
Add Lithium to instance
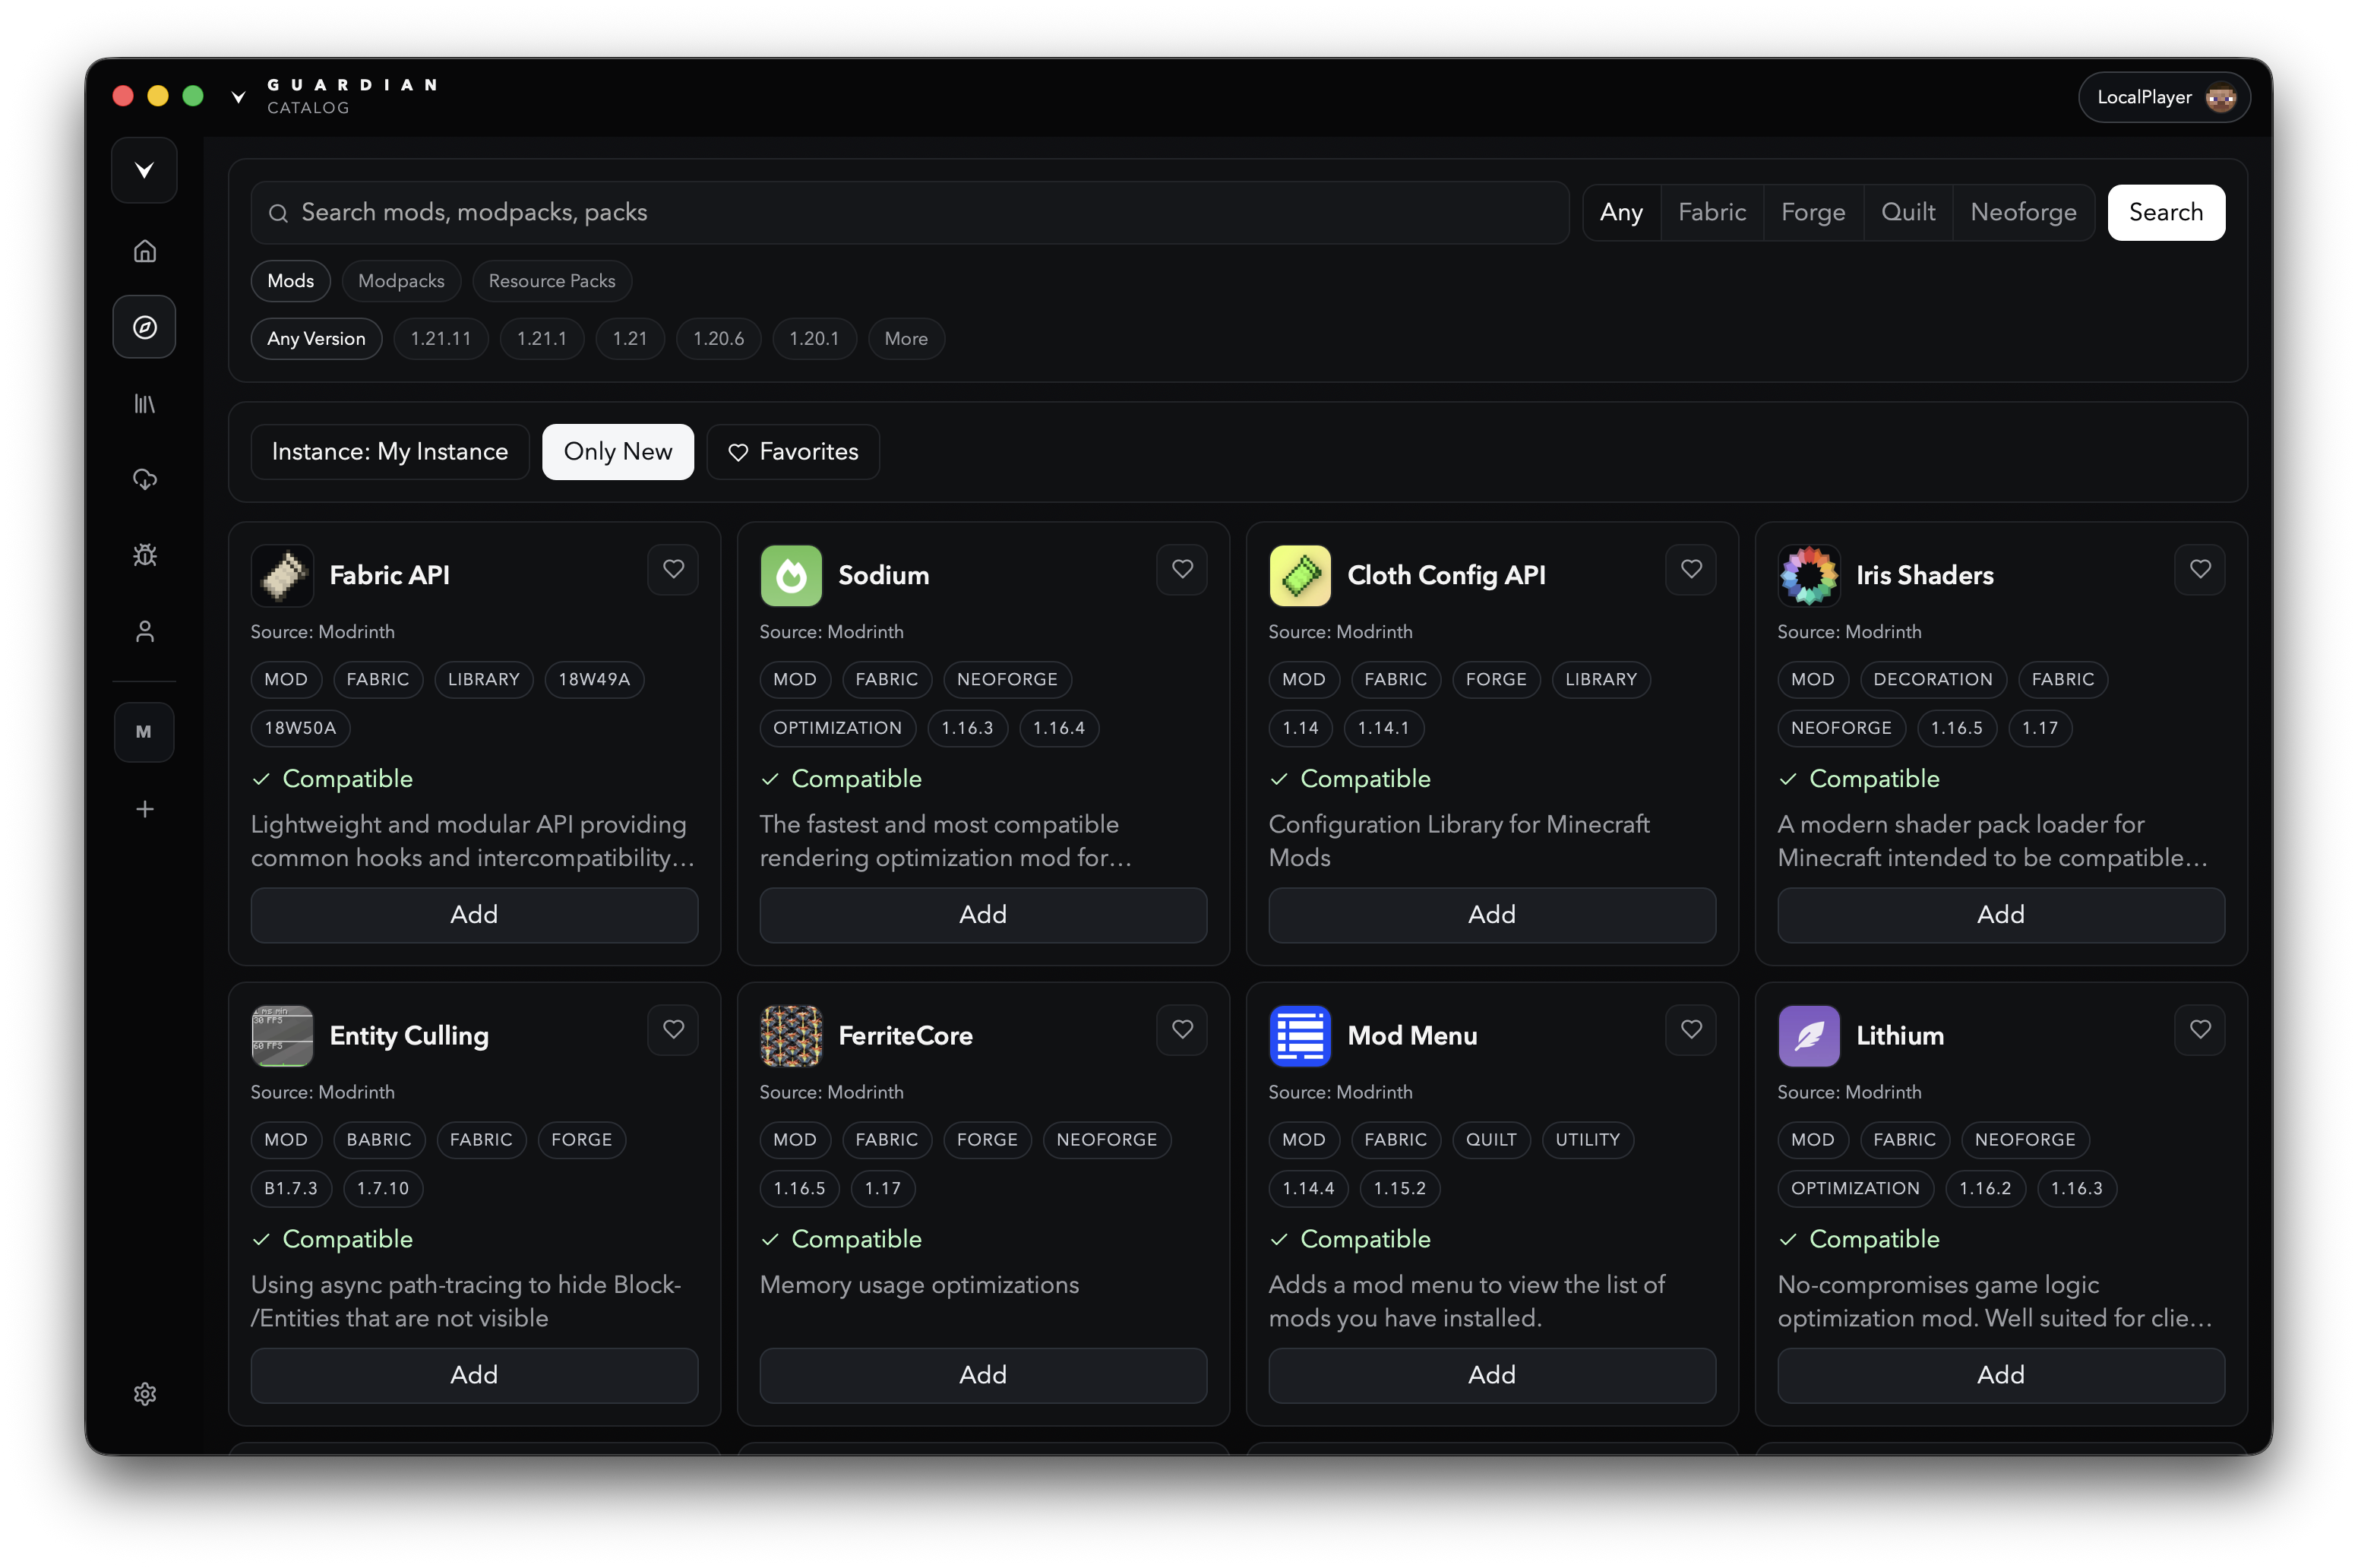point(2001,1375)
